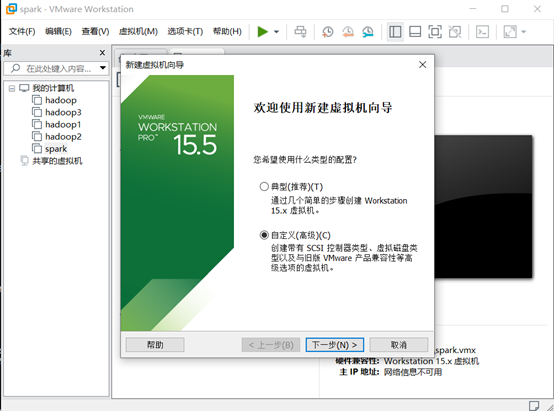Close the 新建虚拟机向导 dialog
The width and height of the screenshot is (554, 411).
pos(423,65)
